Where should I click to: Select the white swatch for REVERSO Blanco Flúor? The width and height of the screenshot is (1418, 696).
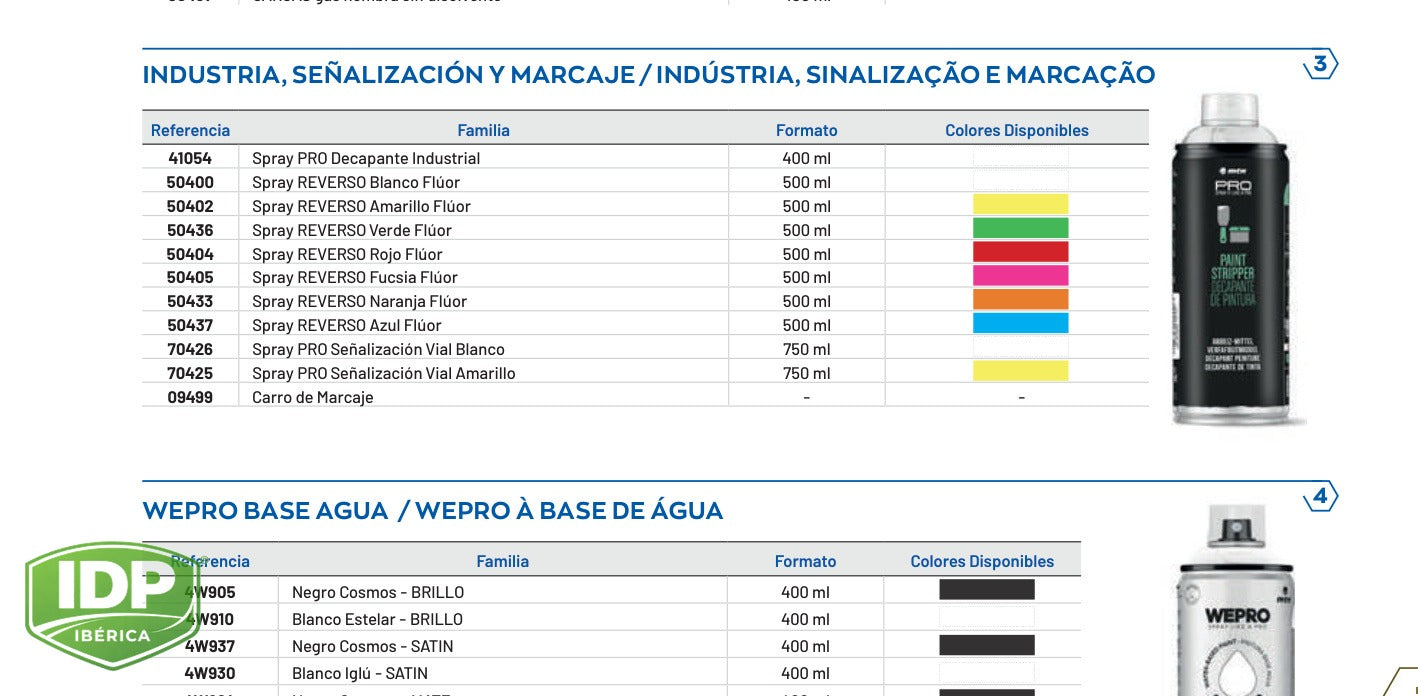pyautogui.click(x=1020, y=181)
